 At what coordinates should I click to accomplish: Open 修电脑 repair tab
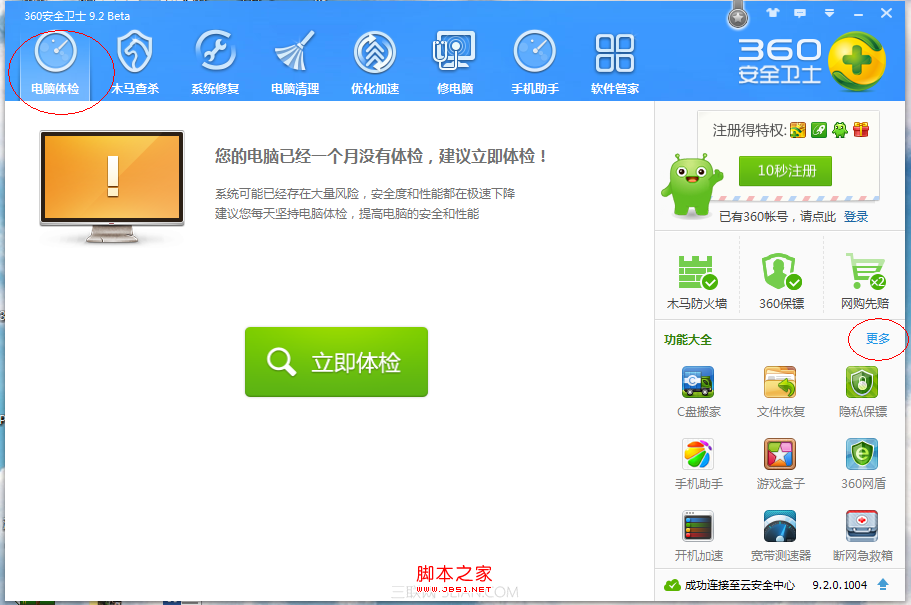tap(454, 64)
